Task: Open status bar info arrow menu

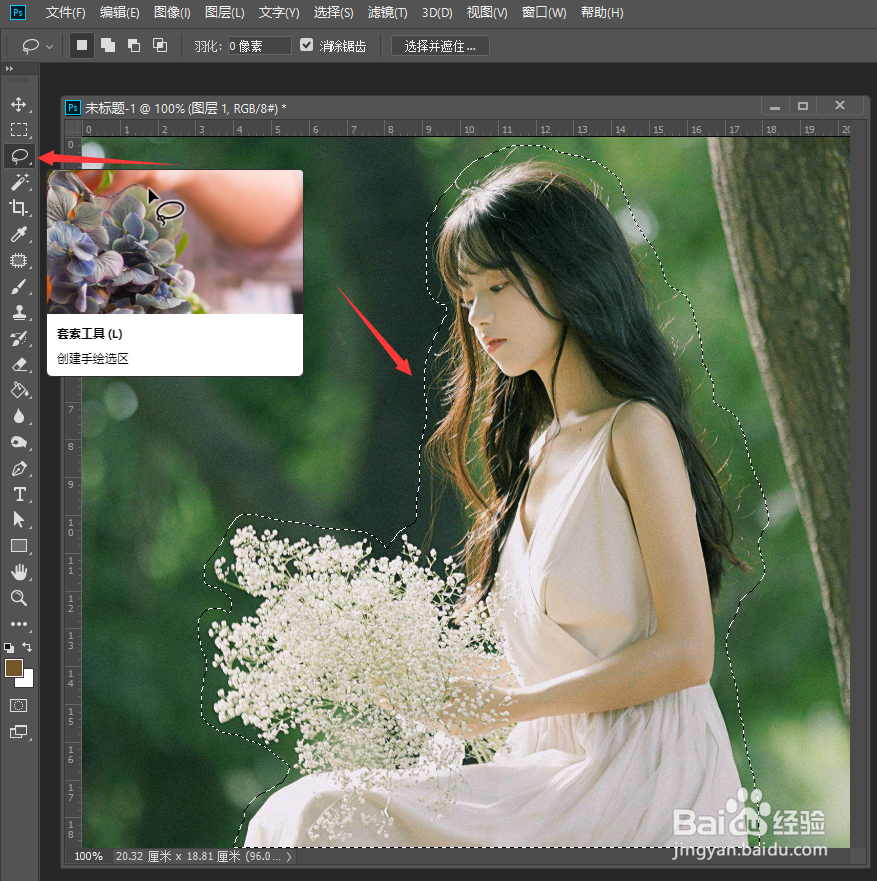Action: click(289, 857)
